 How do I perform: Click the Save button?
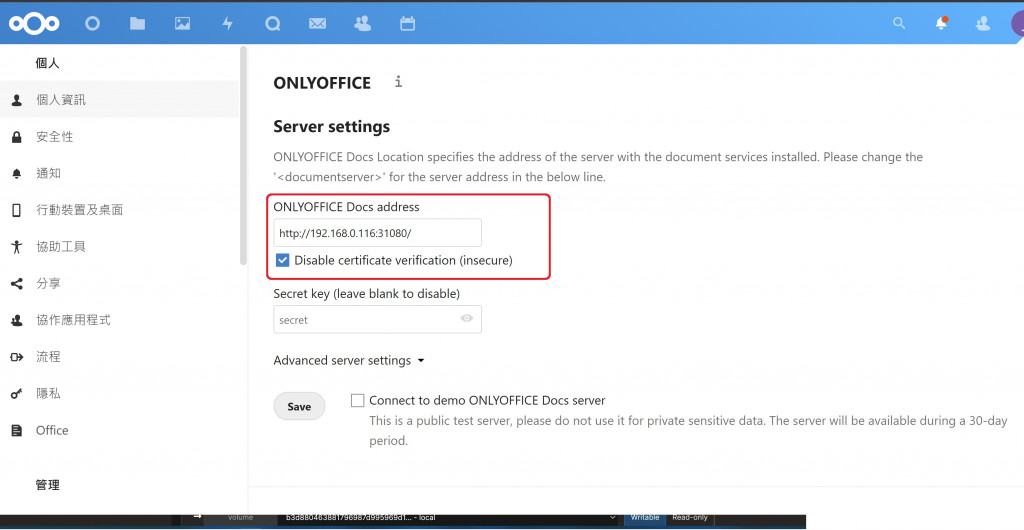click(298, 406)
